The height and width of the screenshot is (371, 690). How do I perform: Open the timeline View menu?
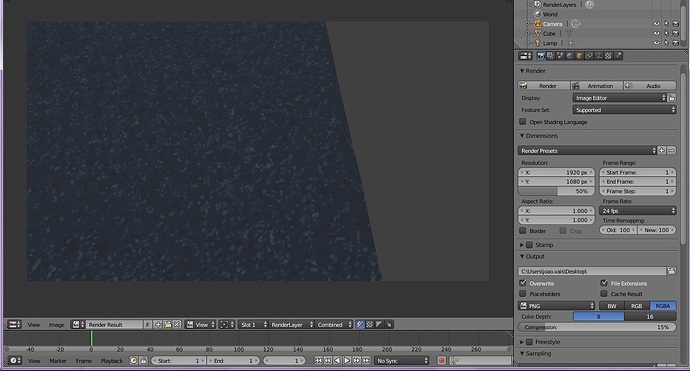pyautogui.click(x=34, y=361)
